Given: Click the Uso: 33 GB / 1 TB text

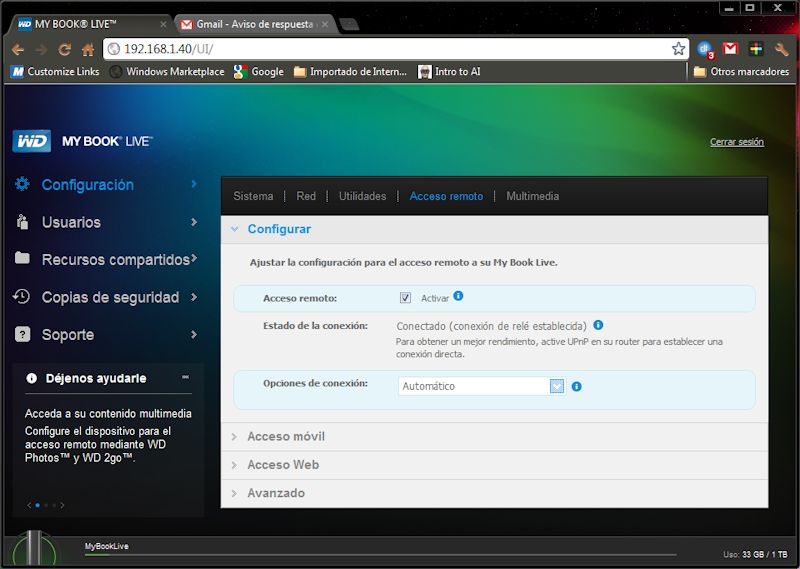Looking at the screenshot, I should [755, 554].
